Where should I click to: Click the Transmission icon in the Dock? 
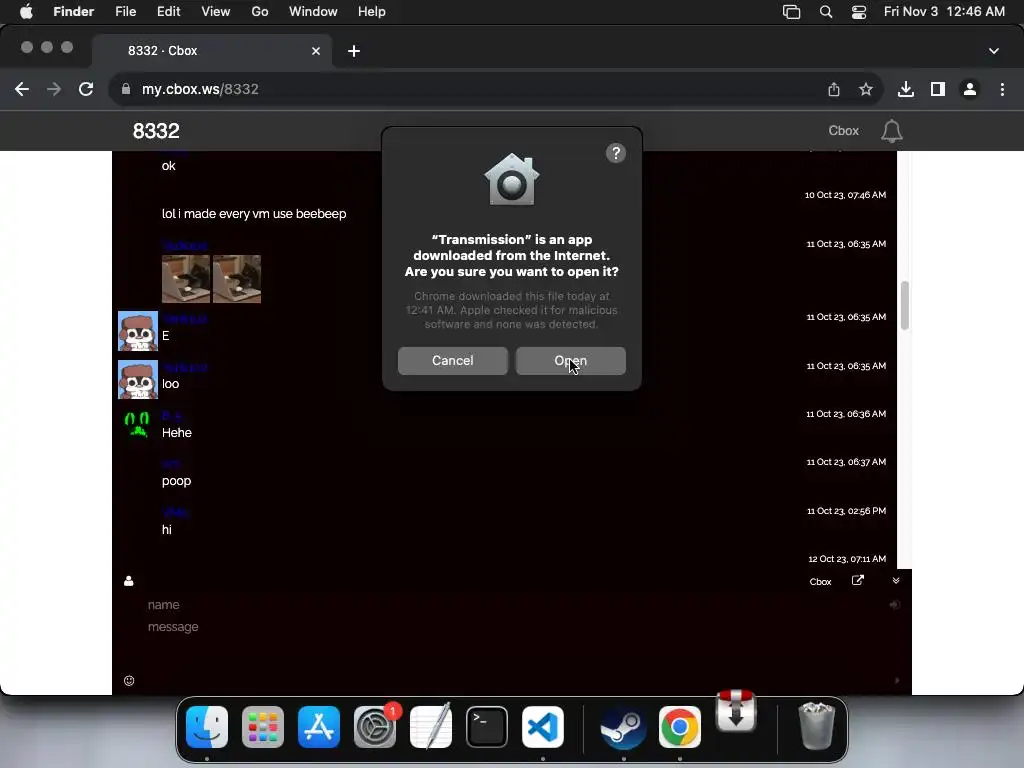click(736, 712)
